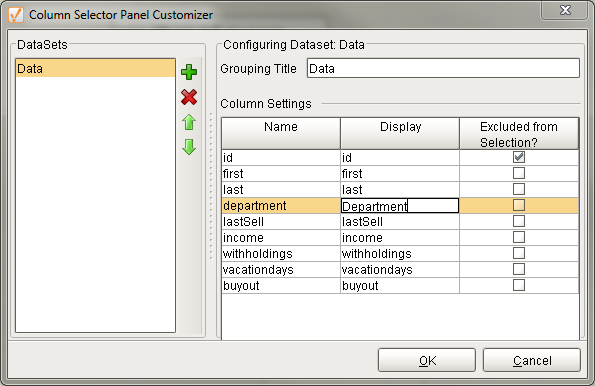Select the id name cell

[x=281, y=158]
